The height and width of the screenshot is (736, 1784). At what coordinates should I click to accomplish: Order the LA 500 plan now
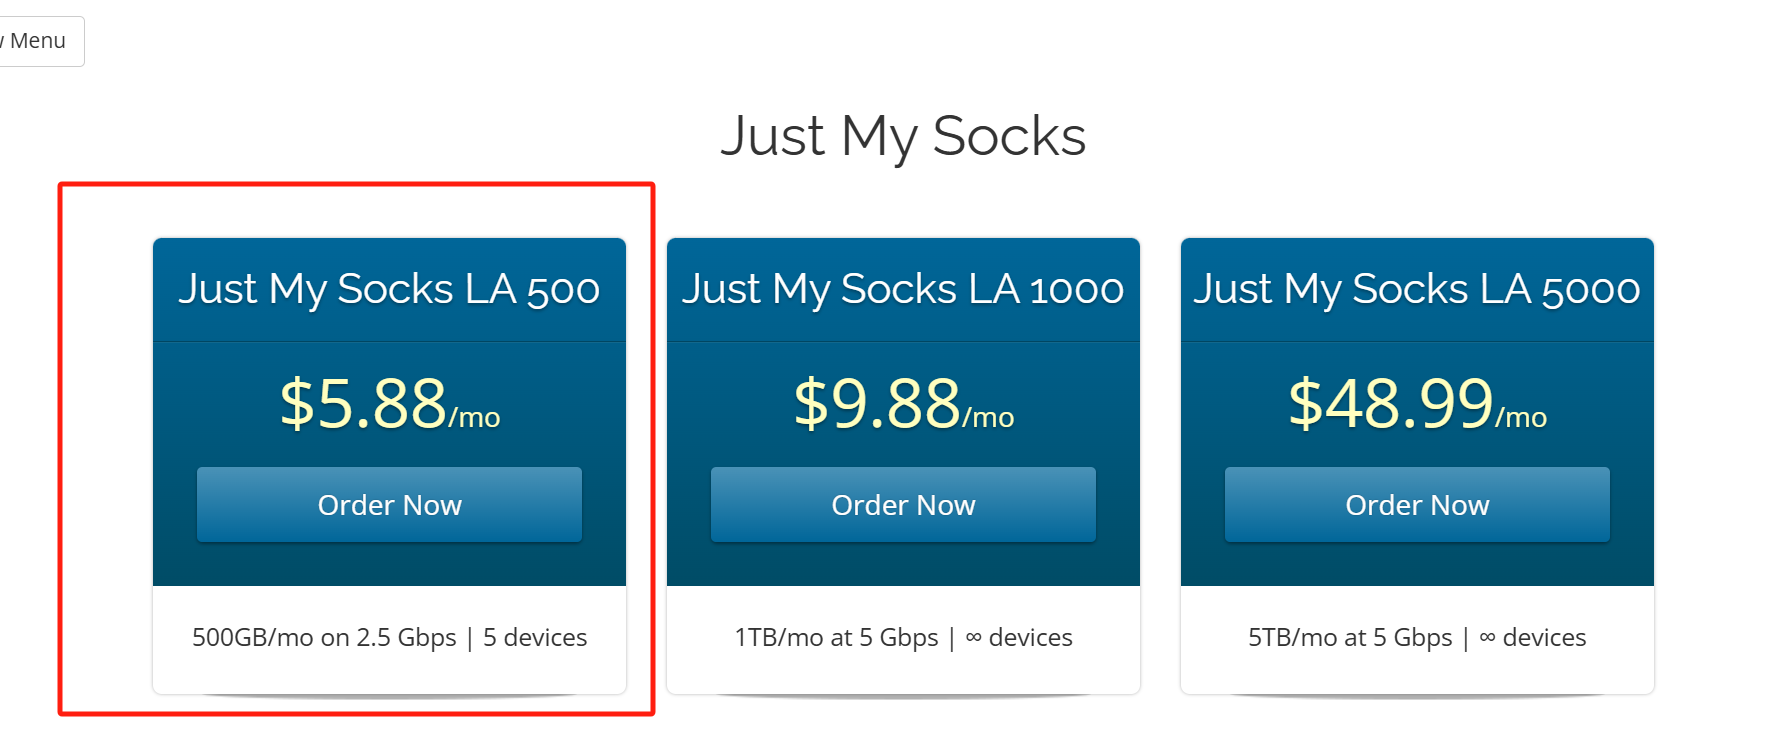(389, 505)
